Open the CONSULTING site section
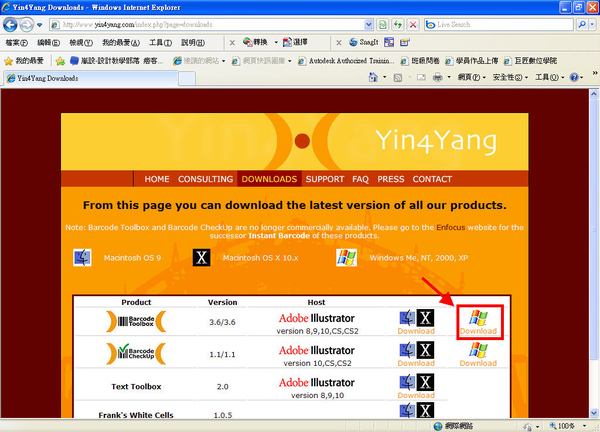Screen dimensions: 600x432 (x=205, y=179)
